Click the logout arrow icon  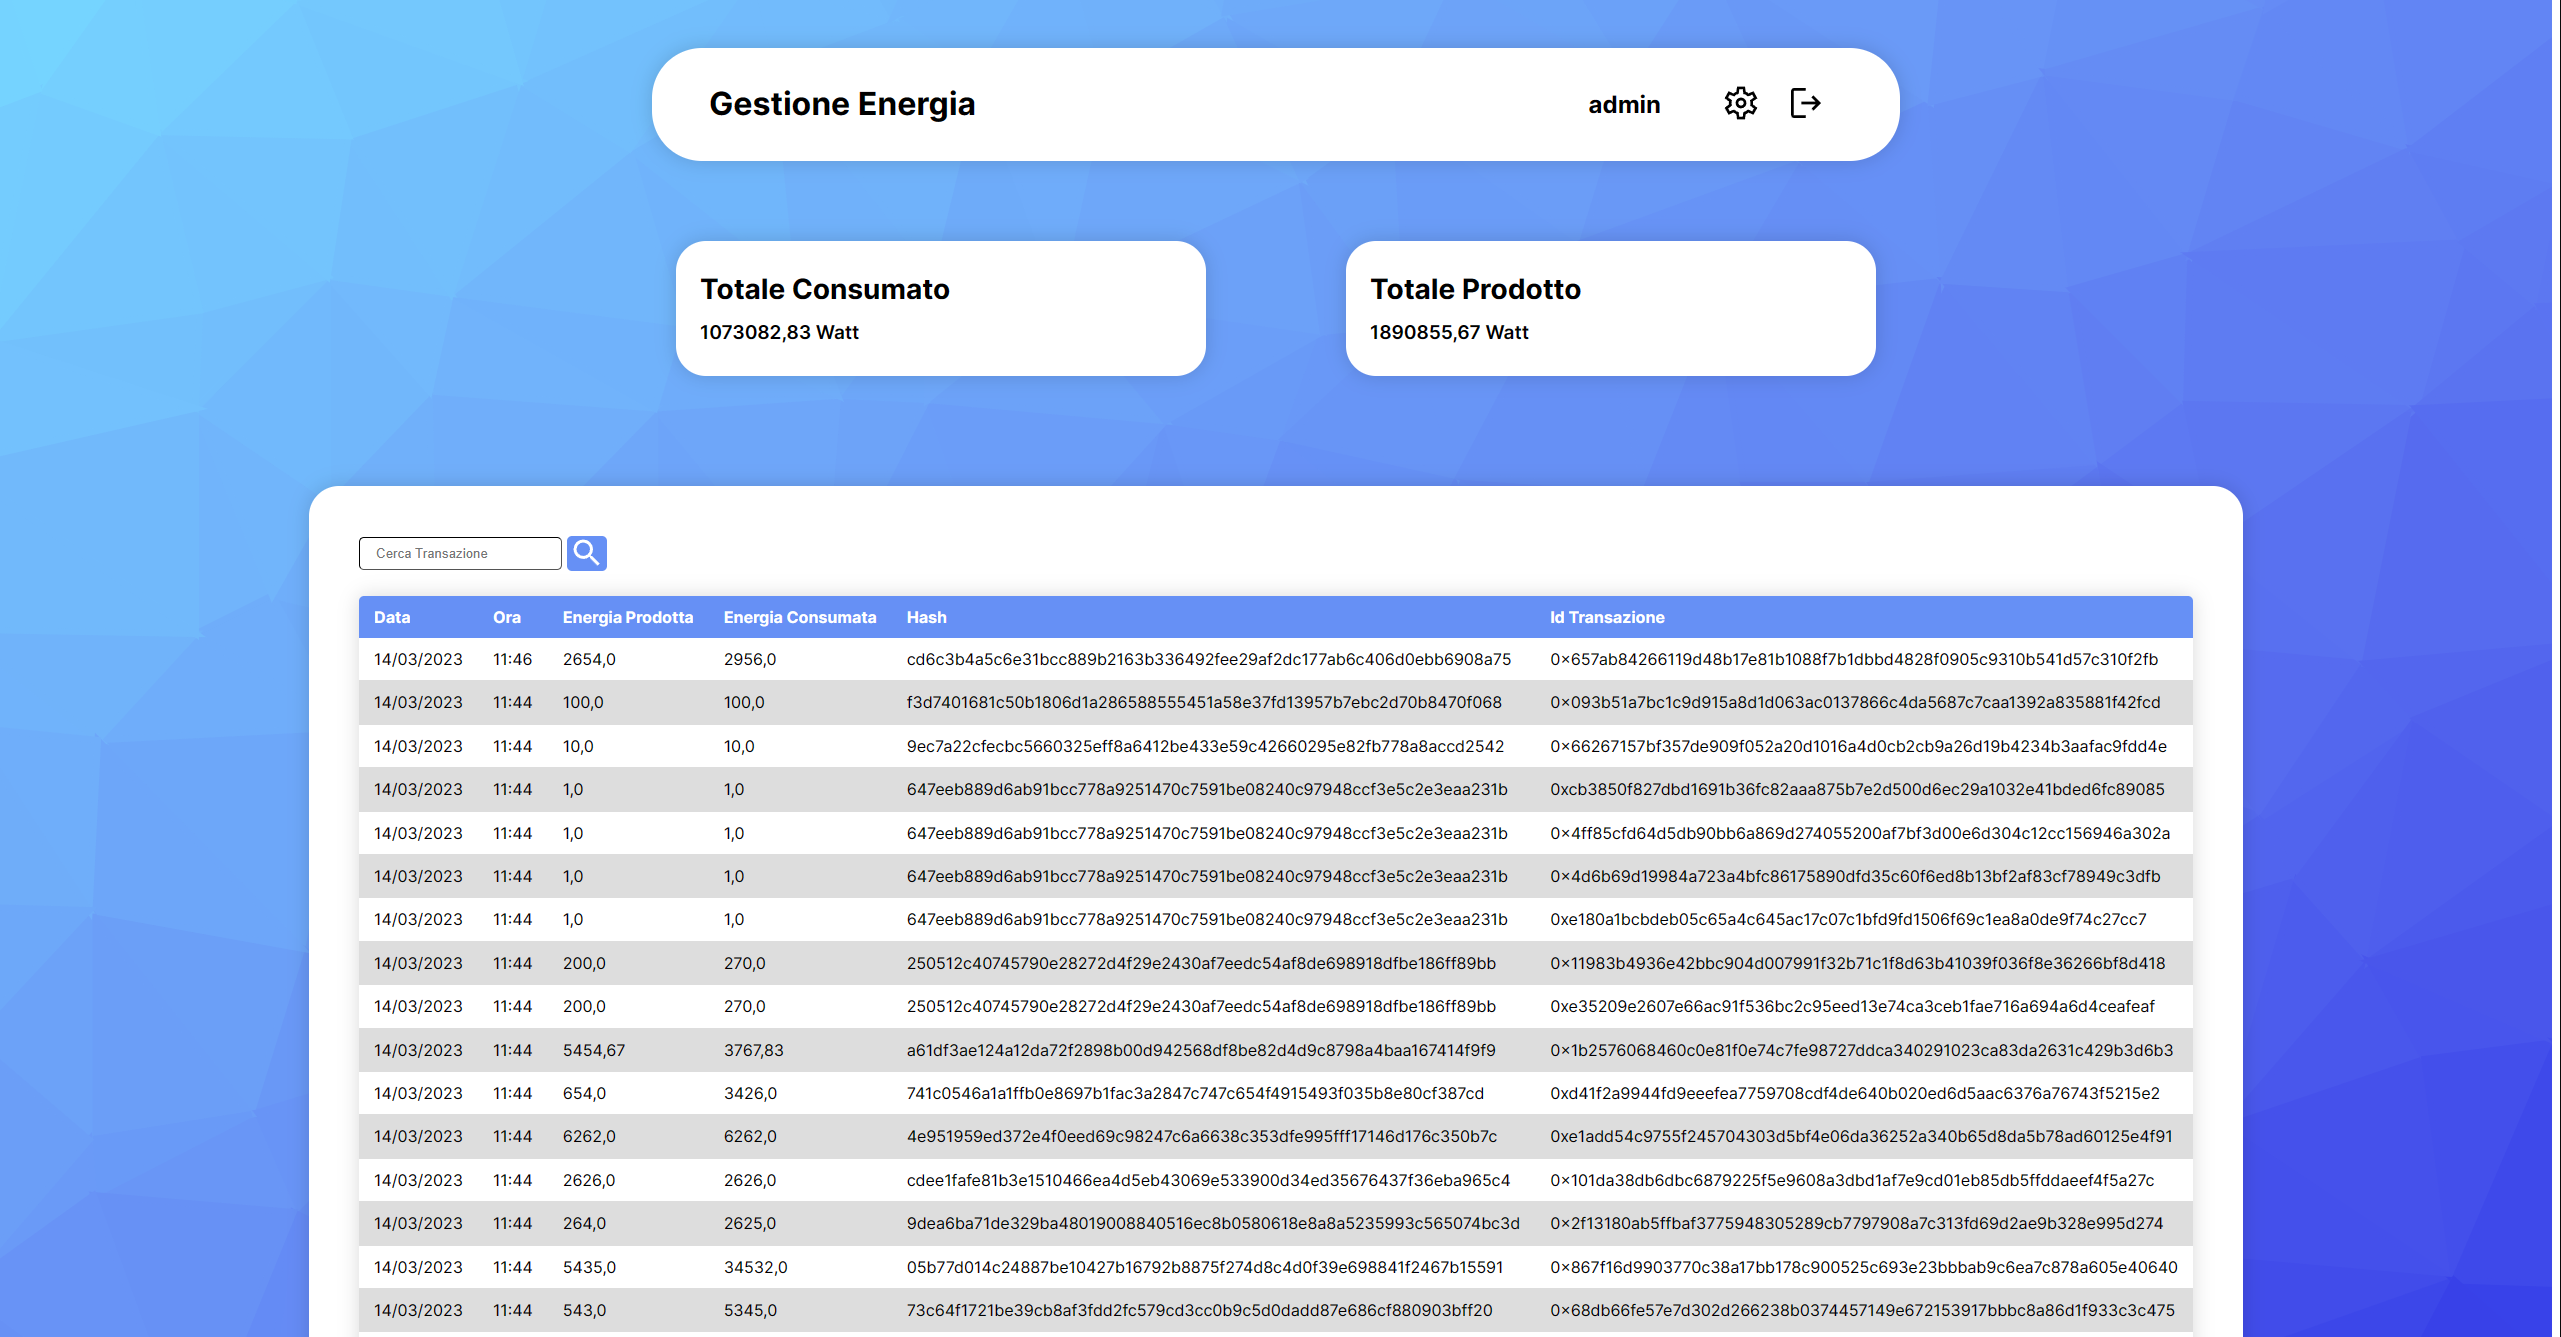(x=1805, y=103)
